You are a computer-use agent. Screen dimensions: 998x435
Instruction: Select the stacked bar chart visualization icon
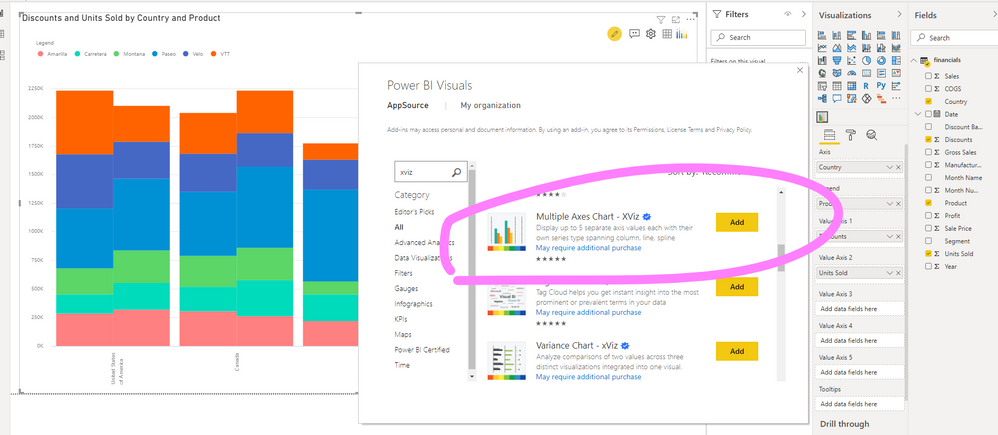click(822, 35)
